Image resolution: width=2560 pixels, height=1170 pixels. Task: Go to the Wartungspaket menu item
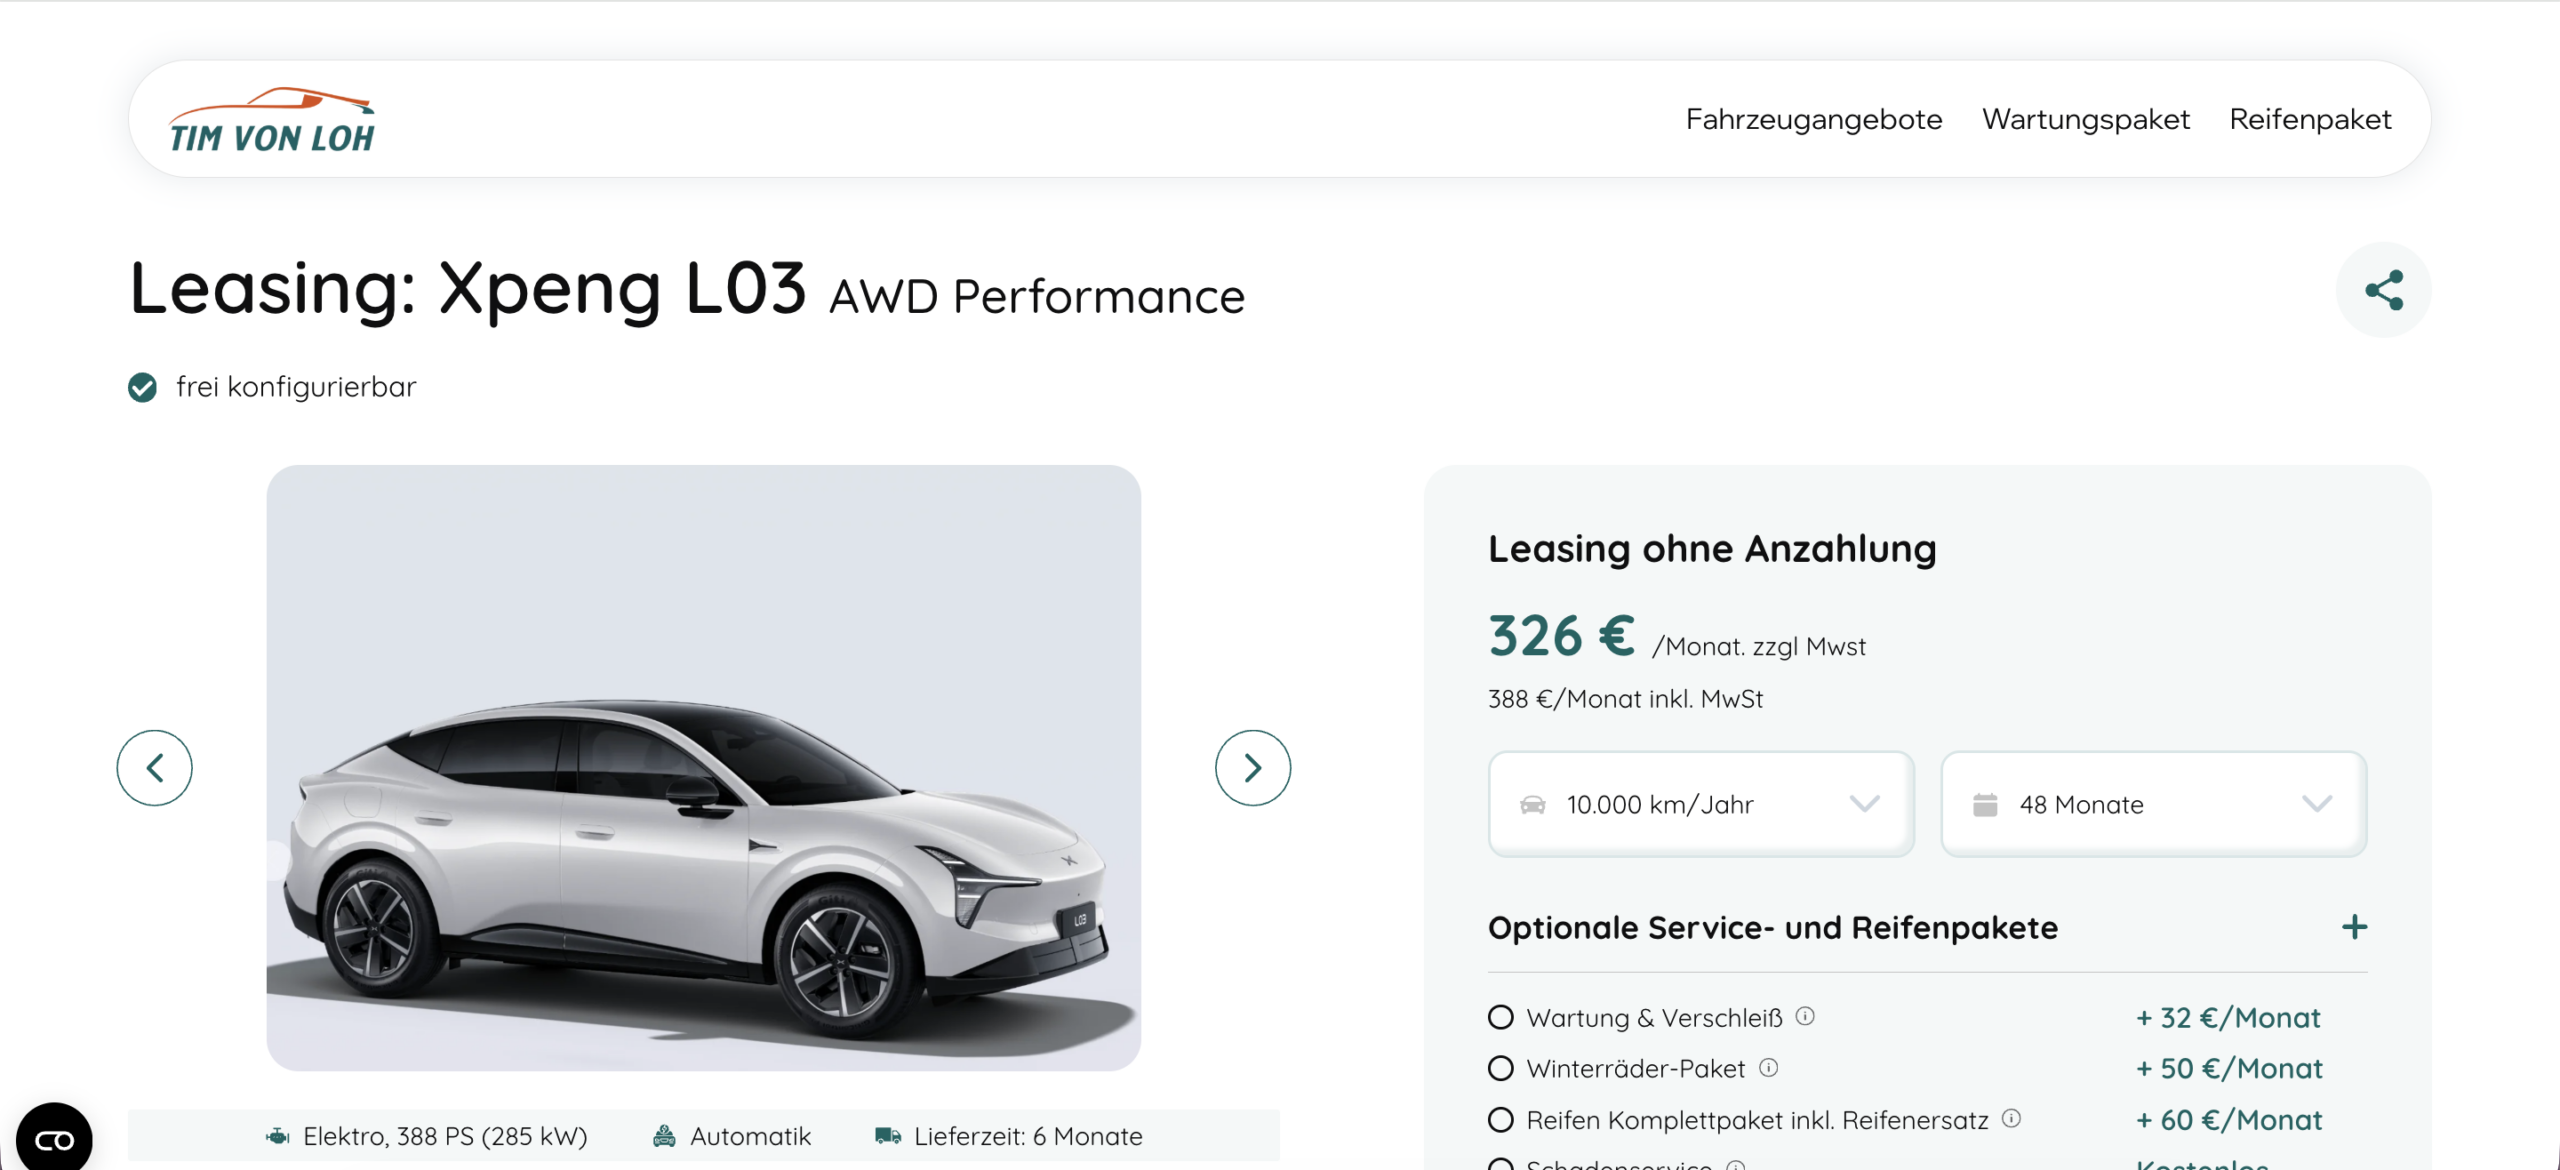tap(2085, 119)
